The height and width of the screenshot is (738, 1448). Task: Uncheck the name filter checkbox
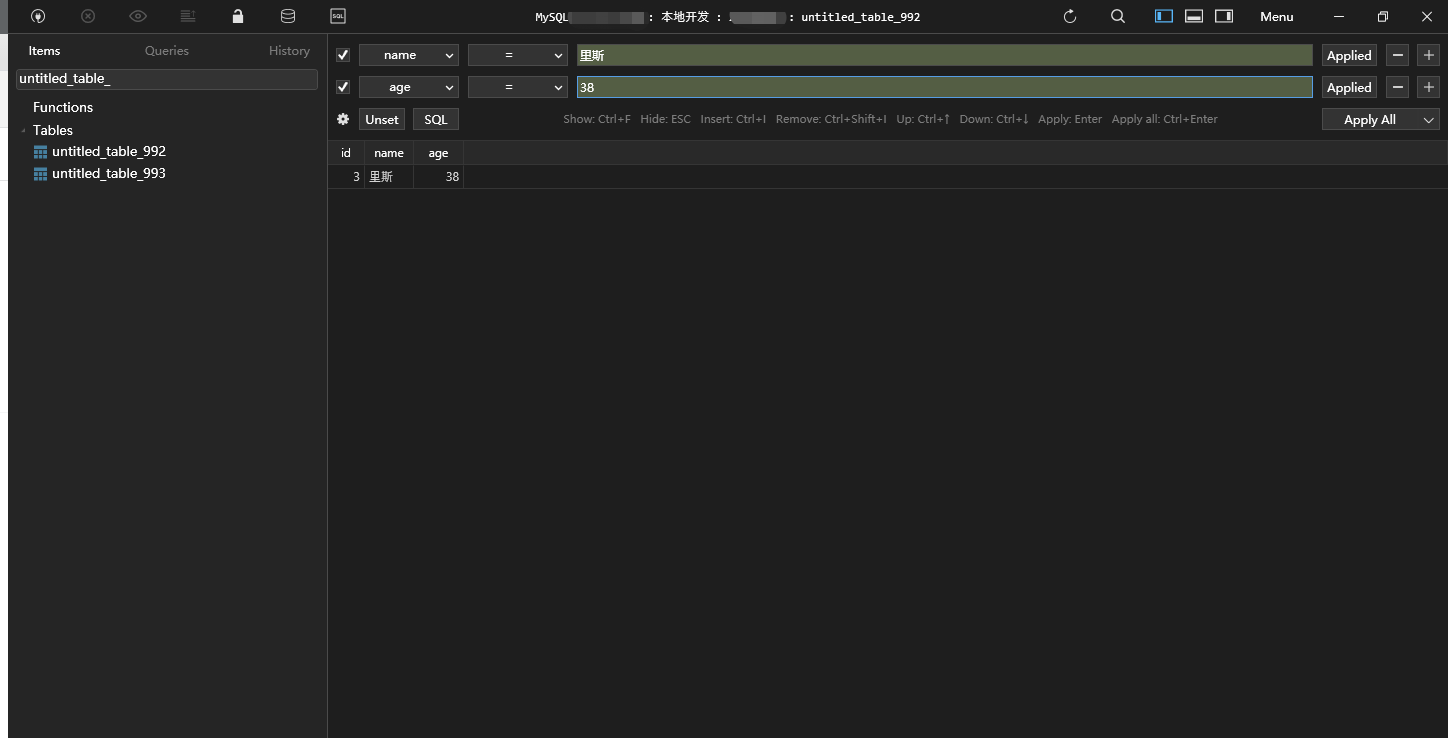(x=342, y=54)
